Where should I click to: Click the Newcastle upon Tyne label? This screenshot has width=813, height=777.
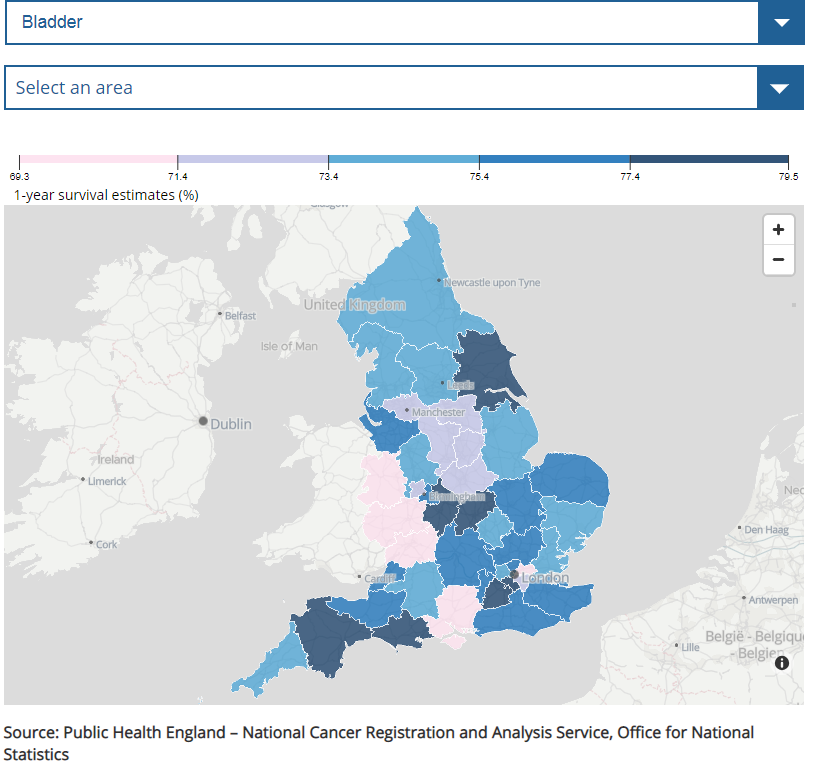point(491,283)
